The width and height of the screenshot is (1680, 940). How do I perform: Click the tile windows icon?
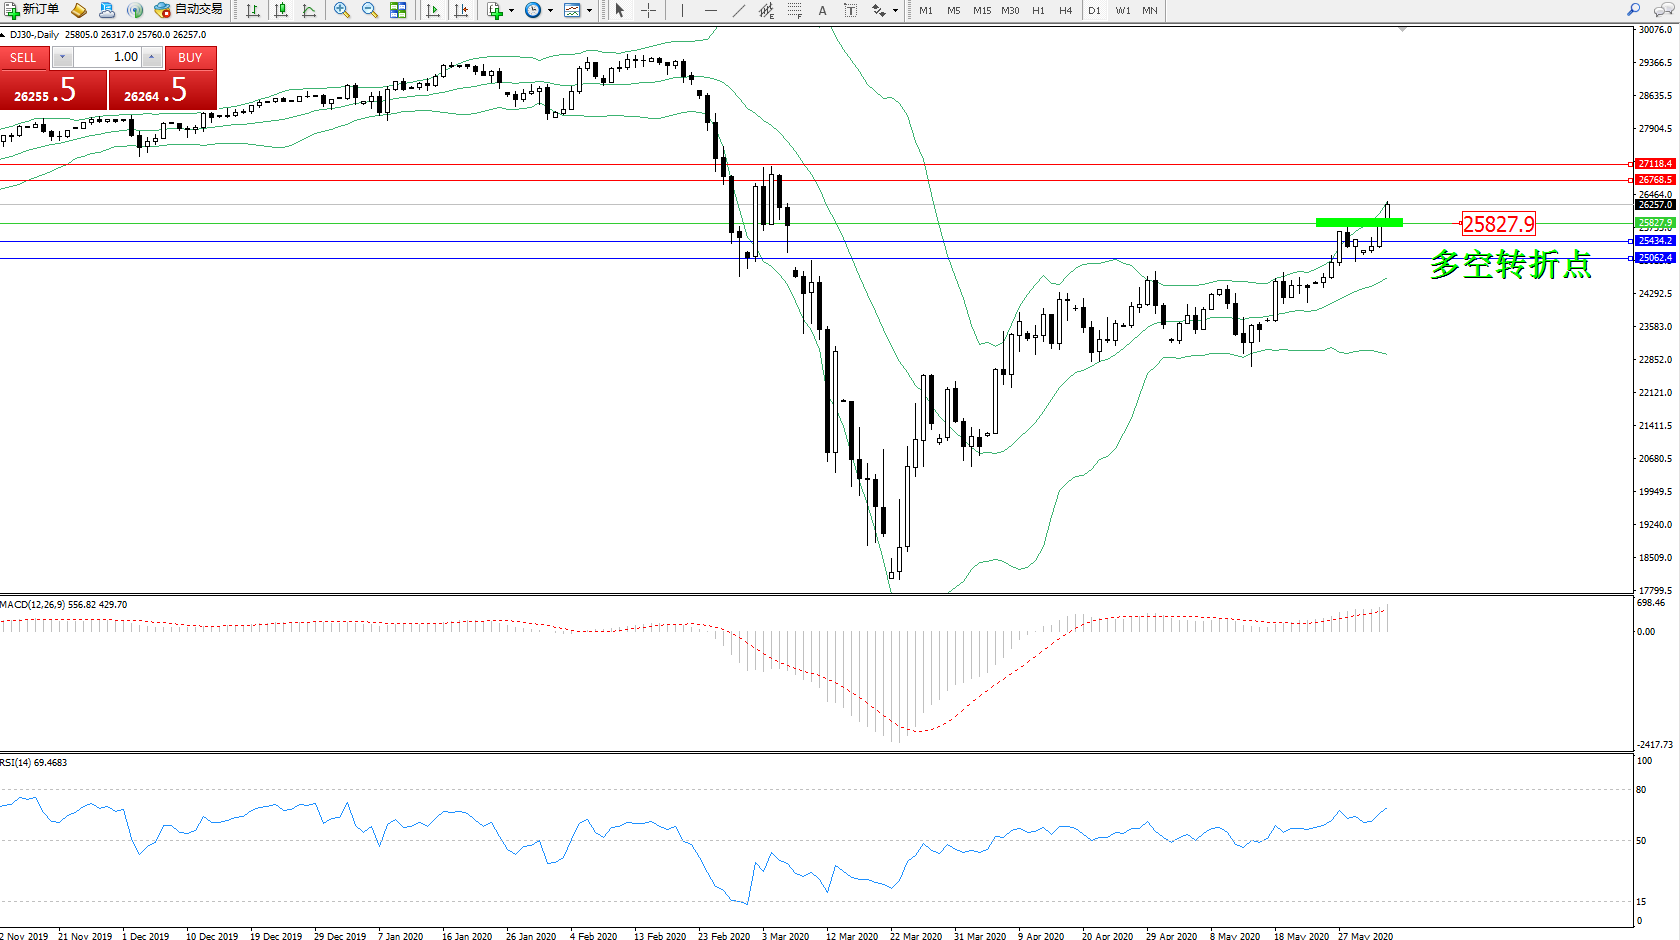pos(398,10)
